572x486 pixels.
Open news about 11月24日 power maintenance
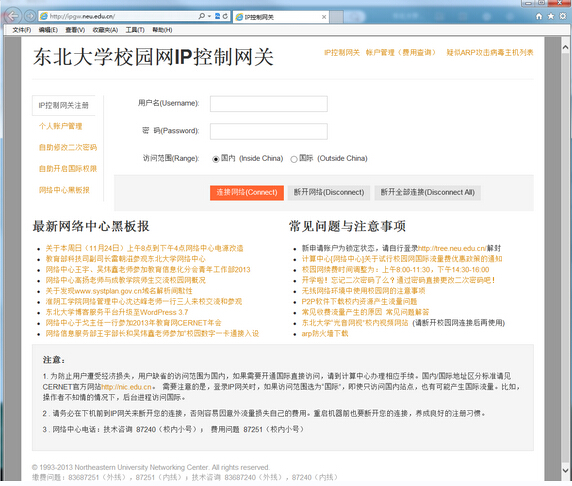tap(144, 248)
